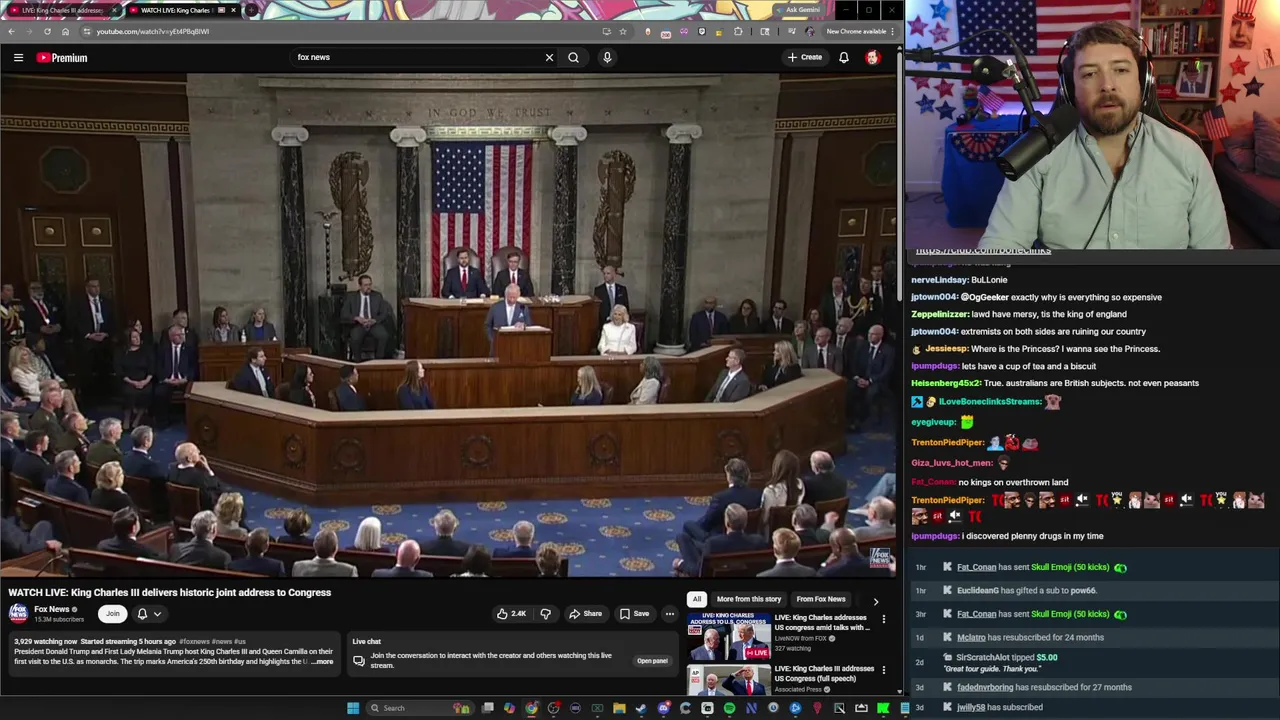
Task: Open a new browser tab
Action: [x=251, y=10]
